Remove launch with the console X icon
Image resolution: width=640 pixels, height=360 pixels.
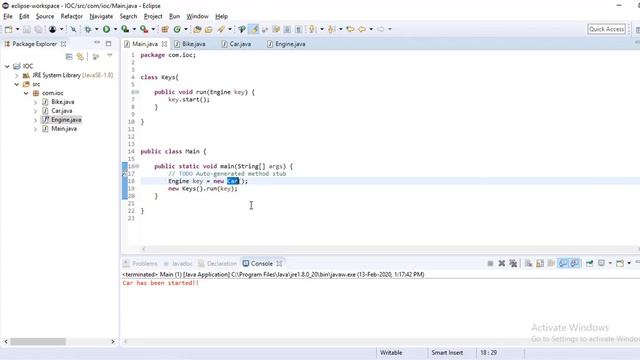coord(502,264)
